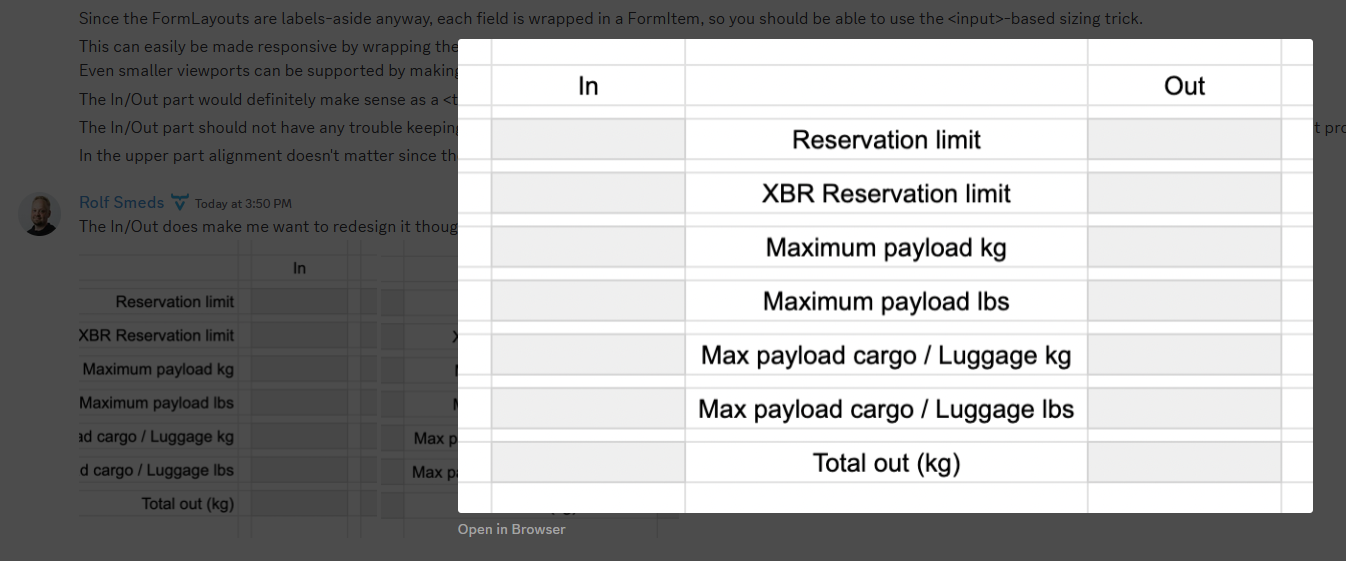
Task: Click the Vaadin role badge beside Rolf Smeds
Action: 180,202
